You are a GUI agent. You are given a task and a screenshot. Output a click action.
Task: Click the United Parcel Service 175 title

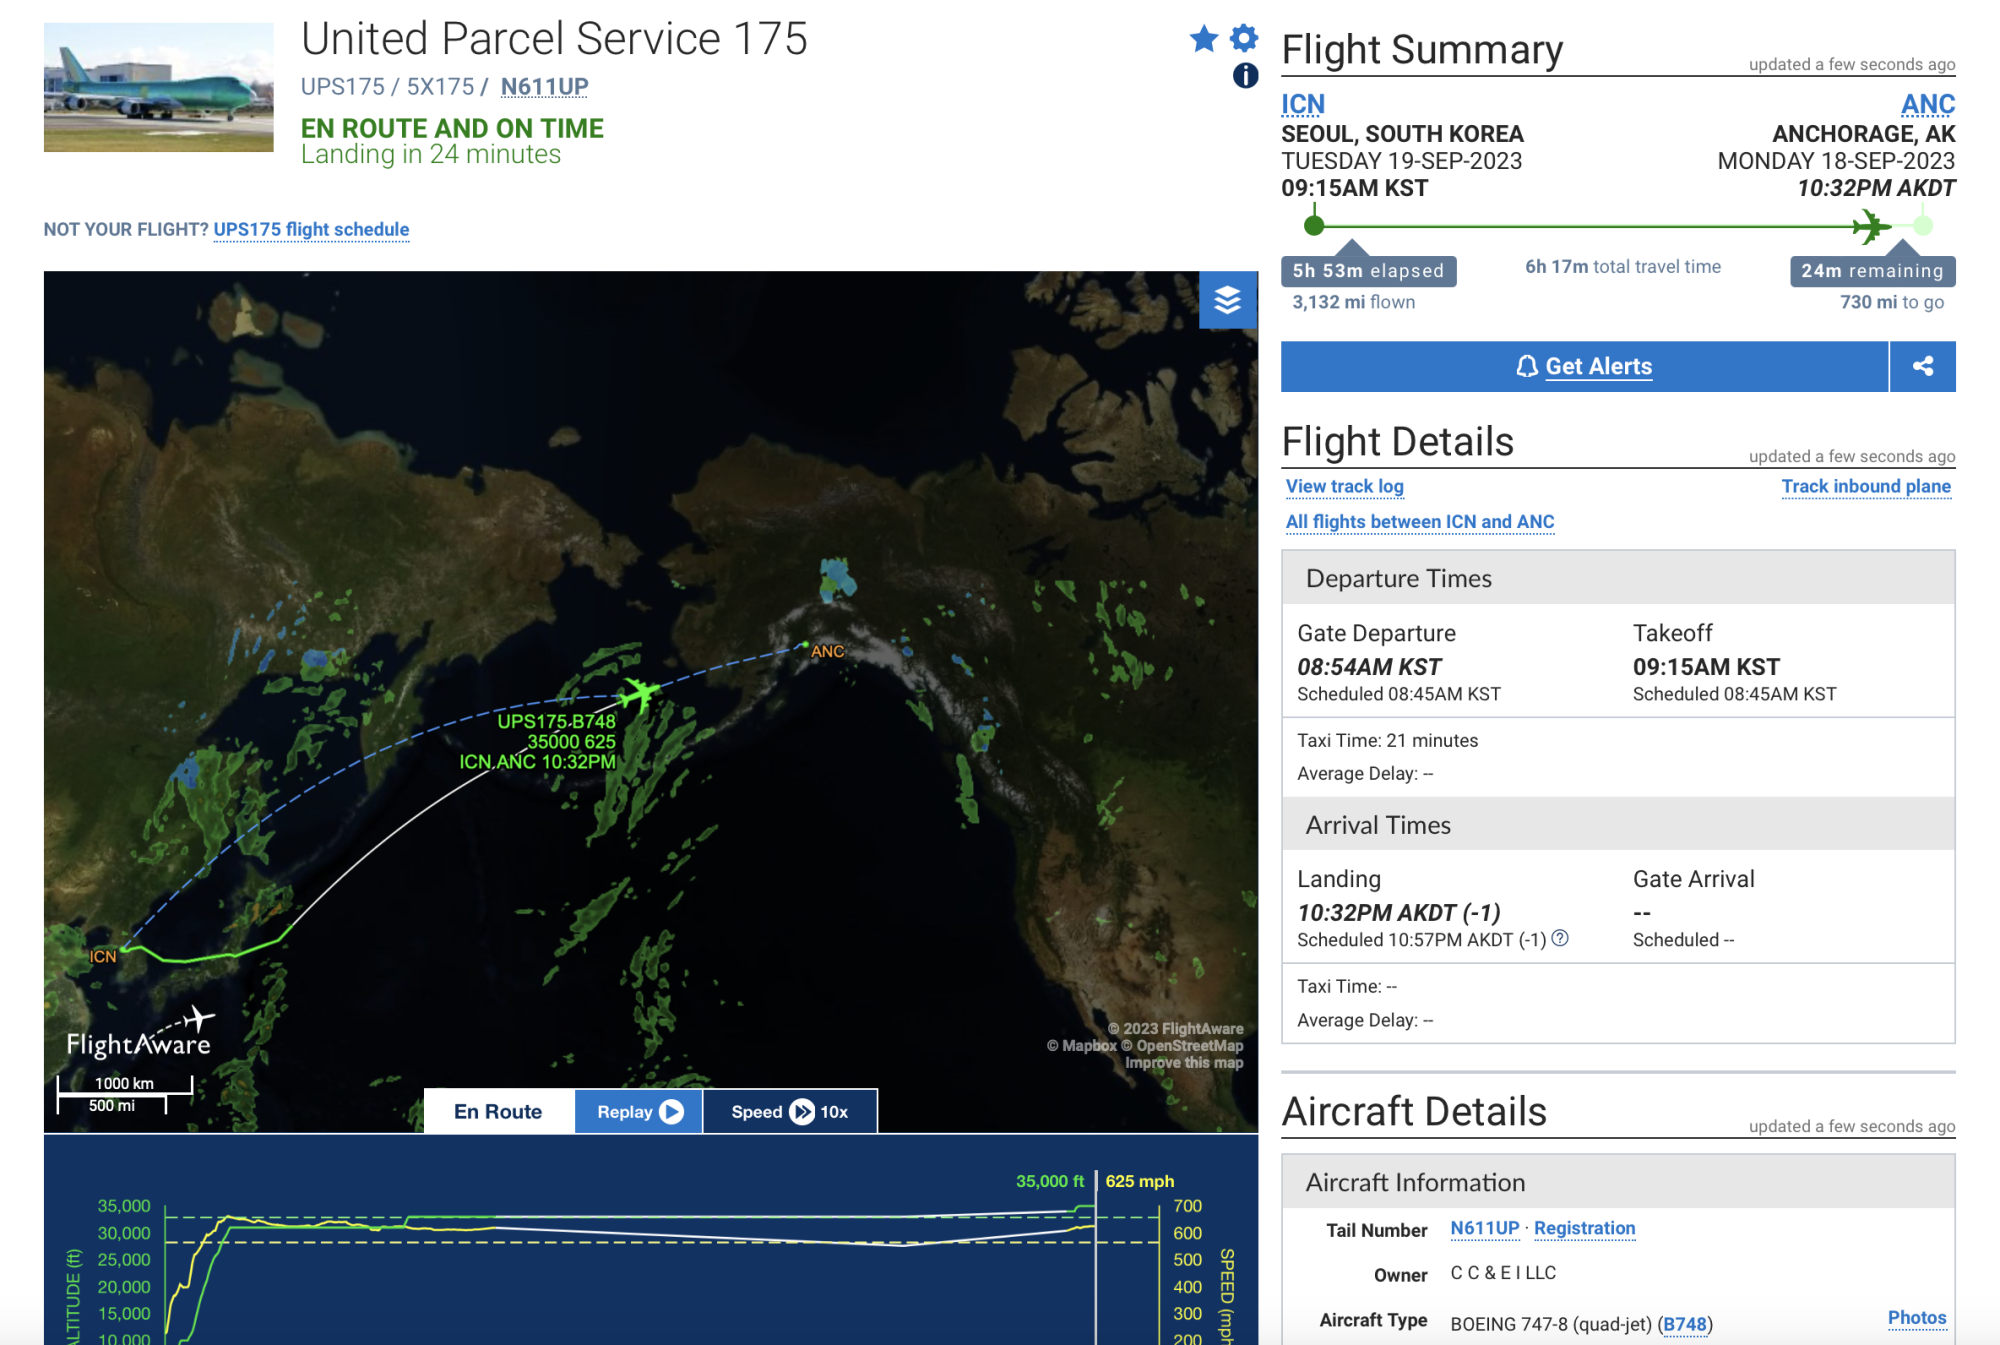554,39
